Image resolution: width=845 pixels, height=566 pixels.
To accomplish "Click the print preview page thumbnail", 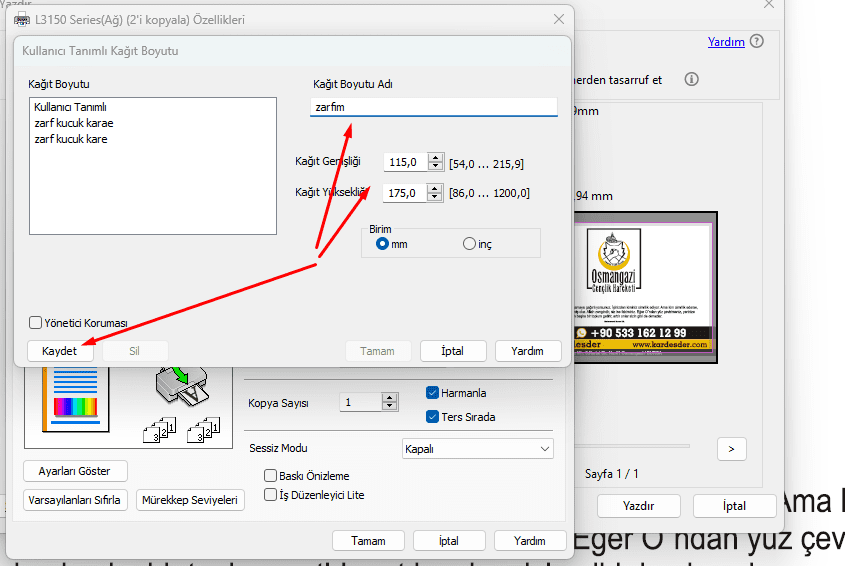I will pyautogui.click(x=646, y=287).
